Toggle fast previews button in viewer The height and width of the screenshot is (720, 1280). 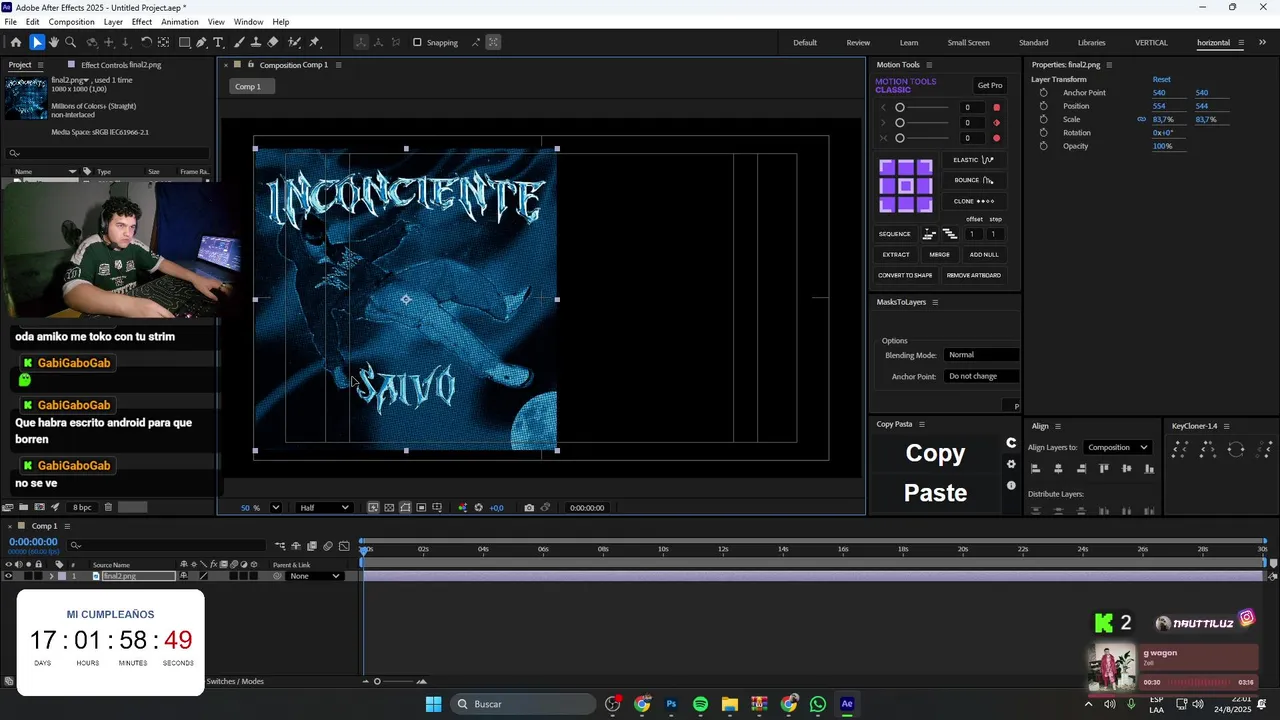pos(373,508)
